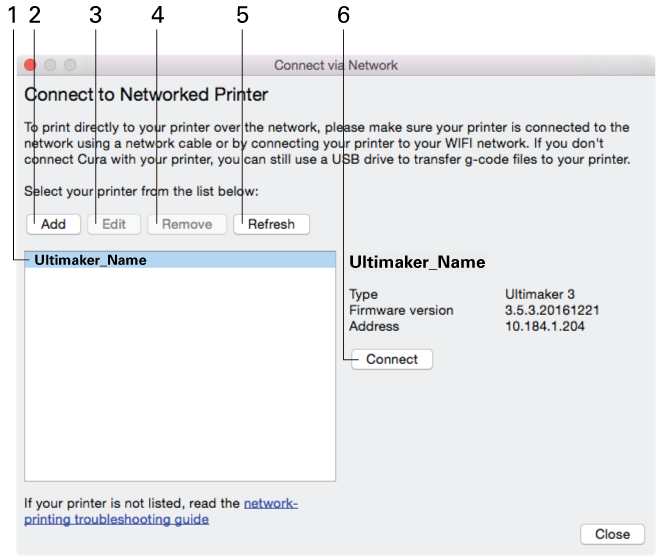This screenshot has width=660, height=560.
Task: Click the Address label
Action: pos(374,326)
